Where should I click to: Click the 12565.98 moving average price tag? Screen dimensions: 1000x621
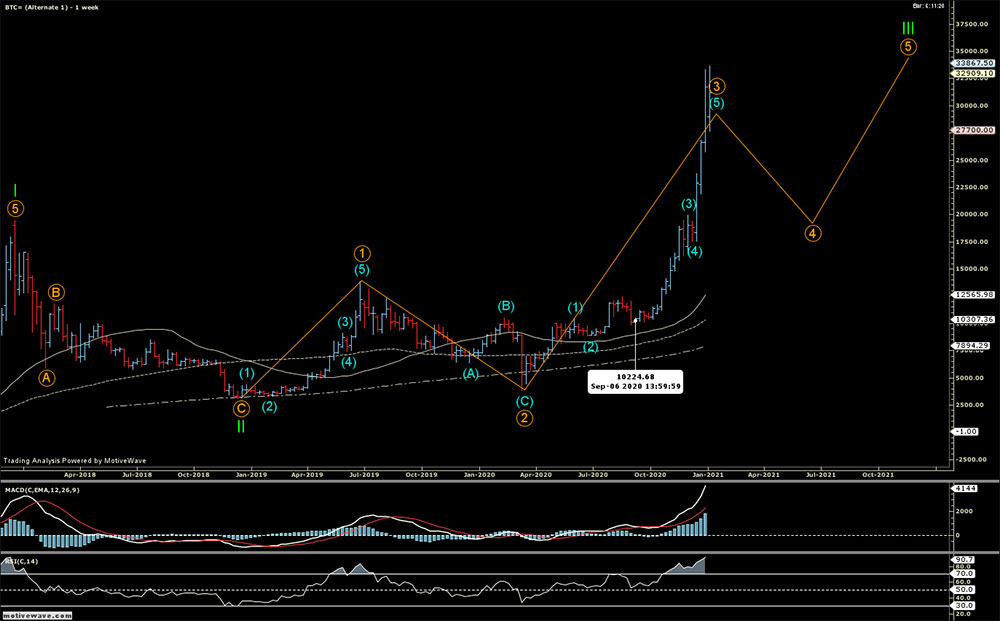[x=972, y=294]
